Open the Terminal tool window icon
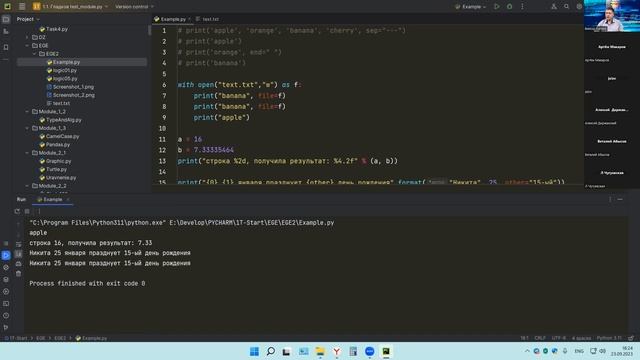The image size is (640, 360). coord(6,304)
